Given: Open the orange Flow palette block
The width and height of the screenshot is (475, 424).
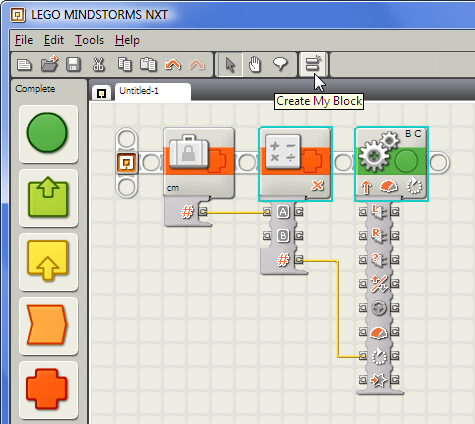Looking at the screenshot, I should pos(48,325).
